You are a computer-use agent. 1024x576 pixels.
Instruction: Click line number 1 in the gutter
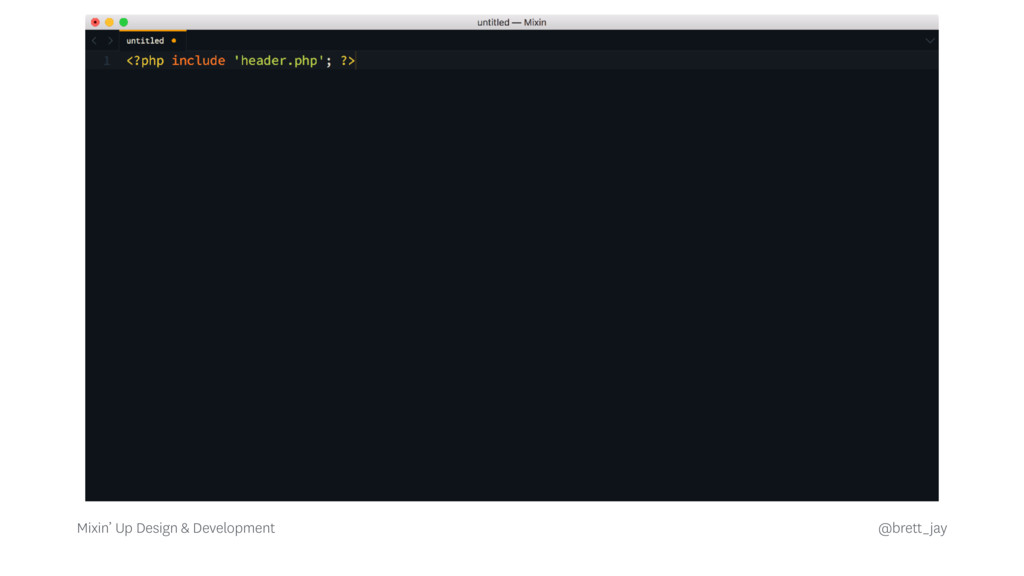(x=106, y=61)
